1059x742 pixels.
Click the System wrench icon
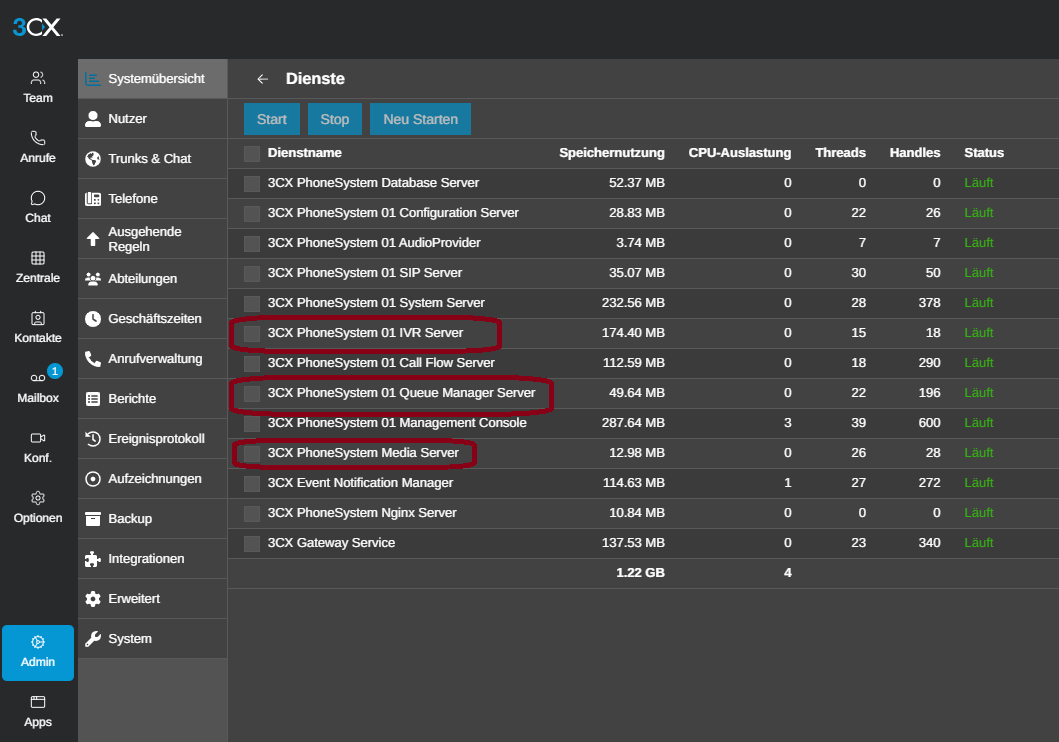click(93, 639)
